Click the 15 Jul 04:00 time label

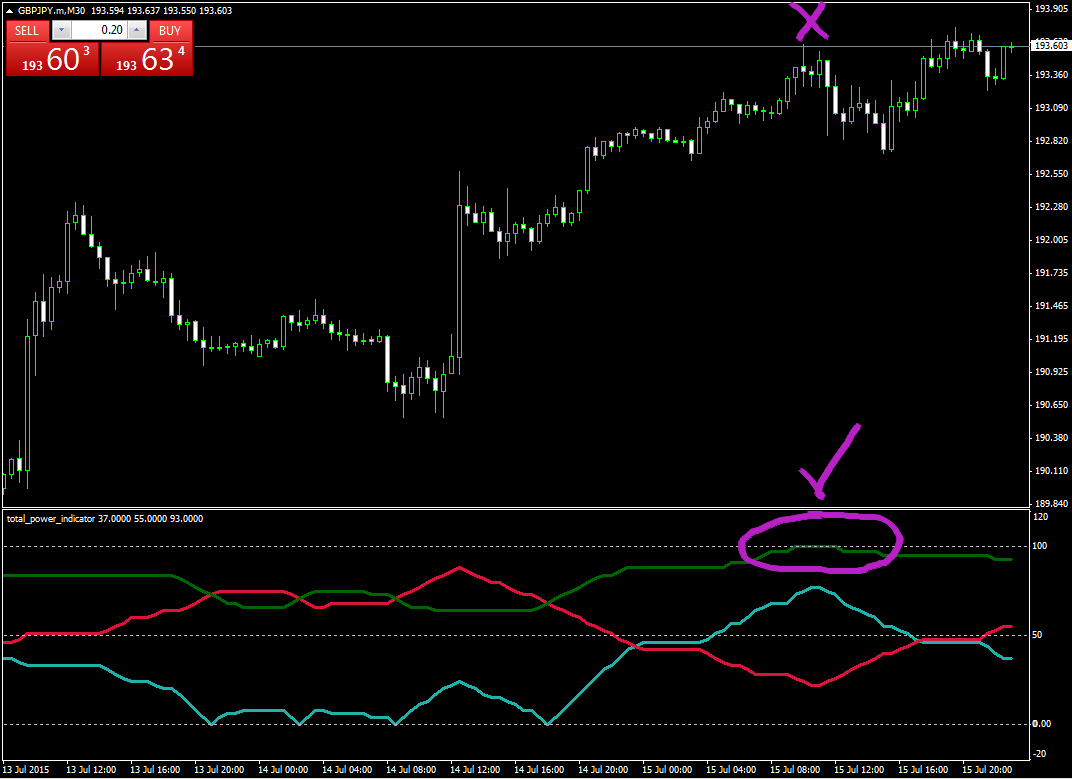click(x=732, y=770)
